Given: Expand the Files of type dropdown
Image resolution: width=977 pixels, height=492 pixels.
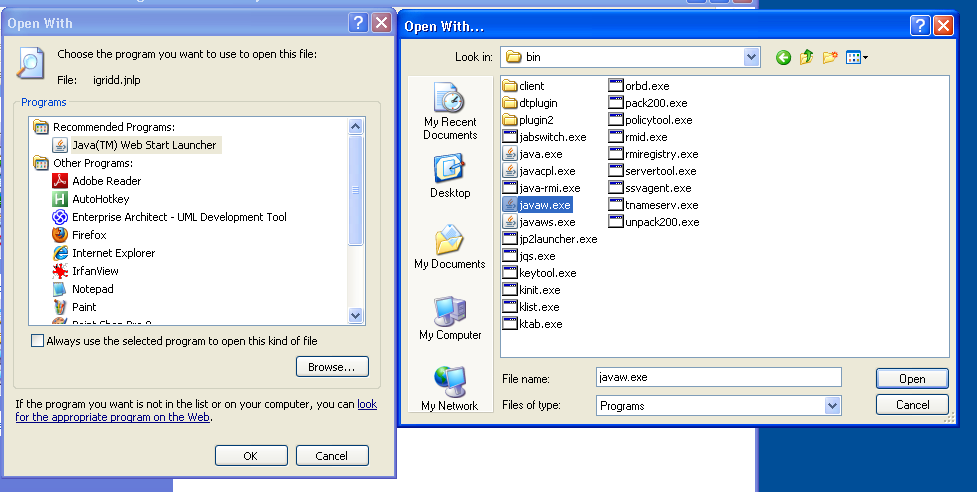Looking at the screenshot, I should pos(832,405).
